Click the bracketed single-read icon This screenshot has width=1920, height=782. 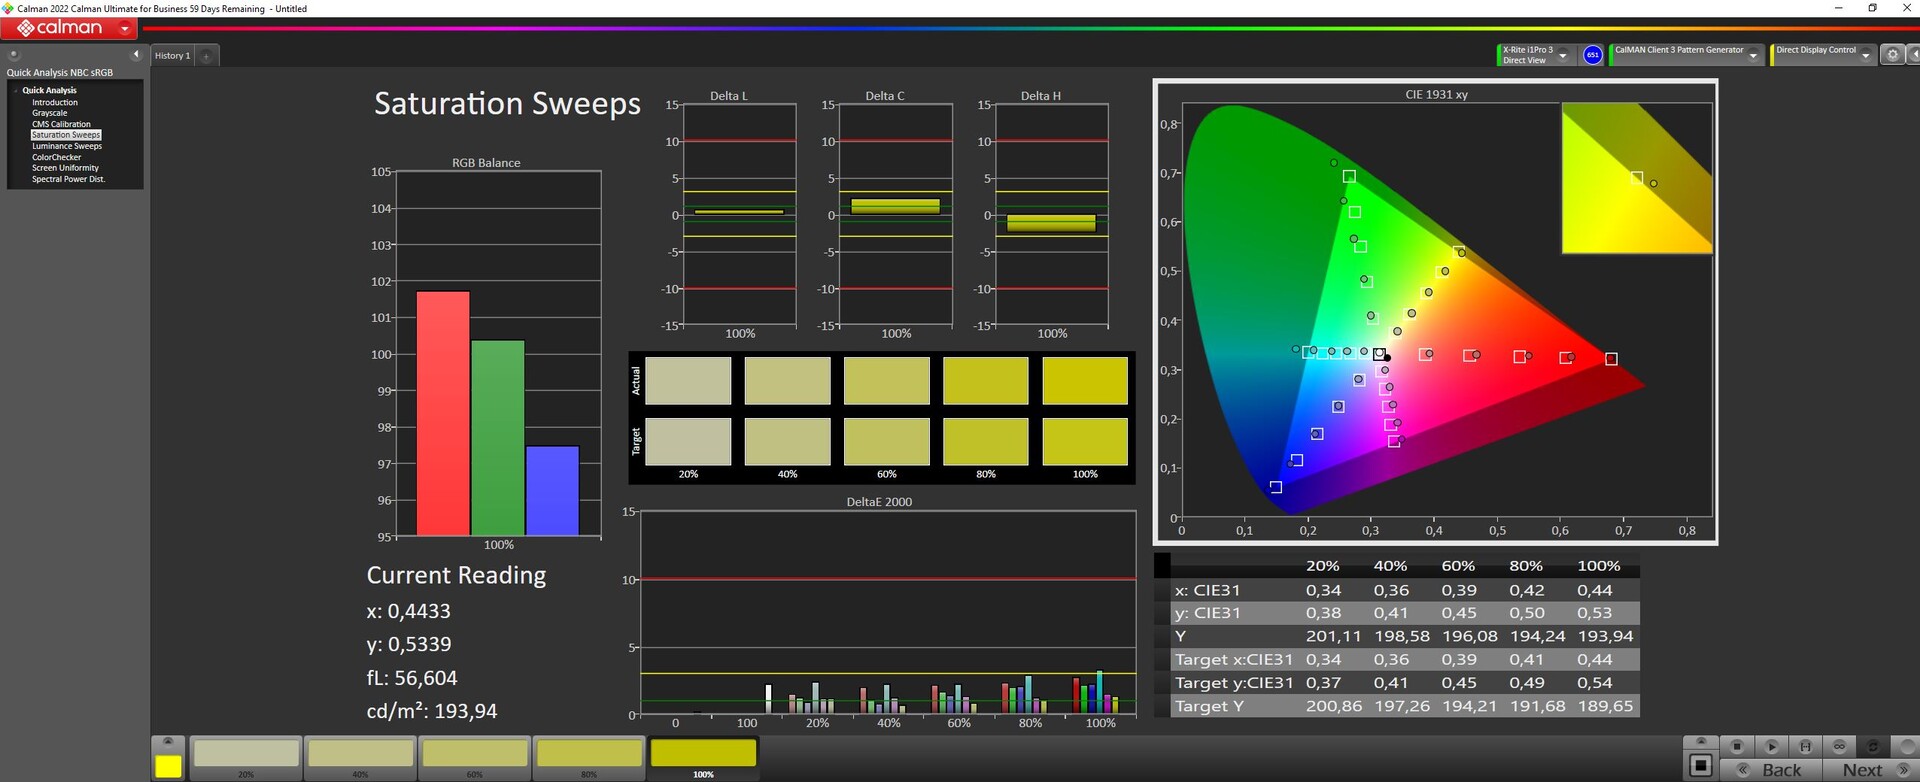click(x=1805, y=746)
